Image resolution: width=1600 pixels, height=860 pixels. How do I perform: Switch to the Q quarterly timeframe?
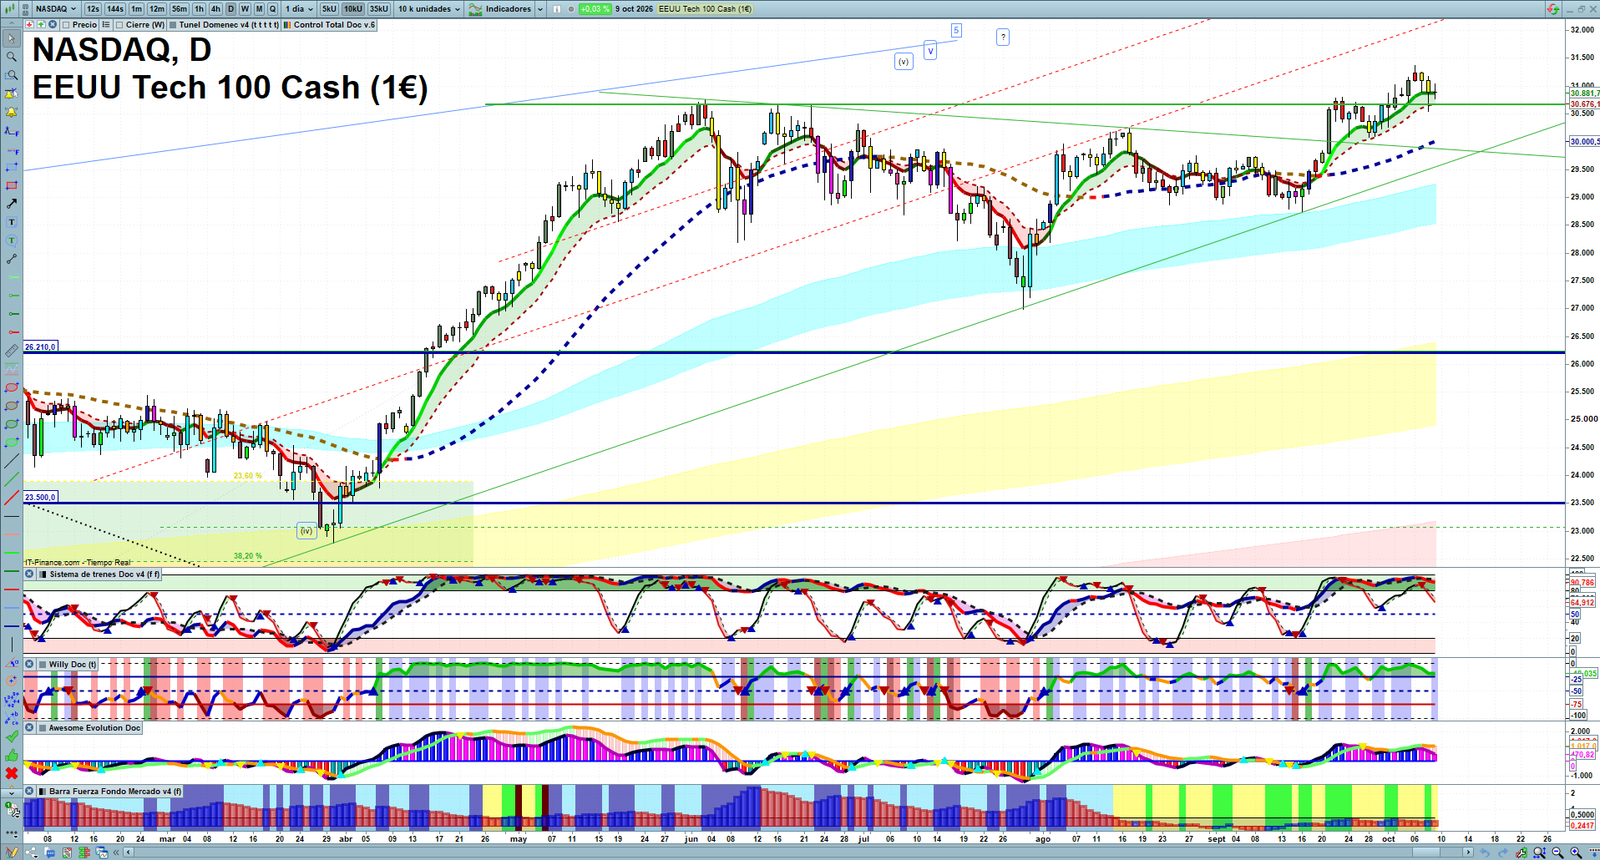click(x=272, y=9)
